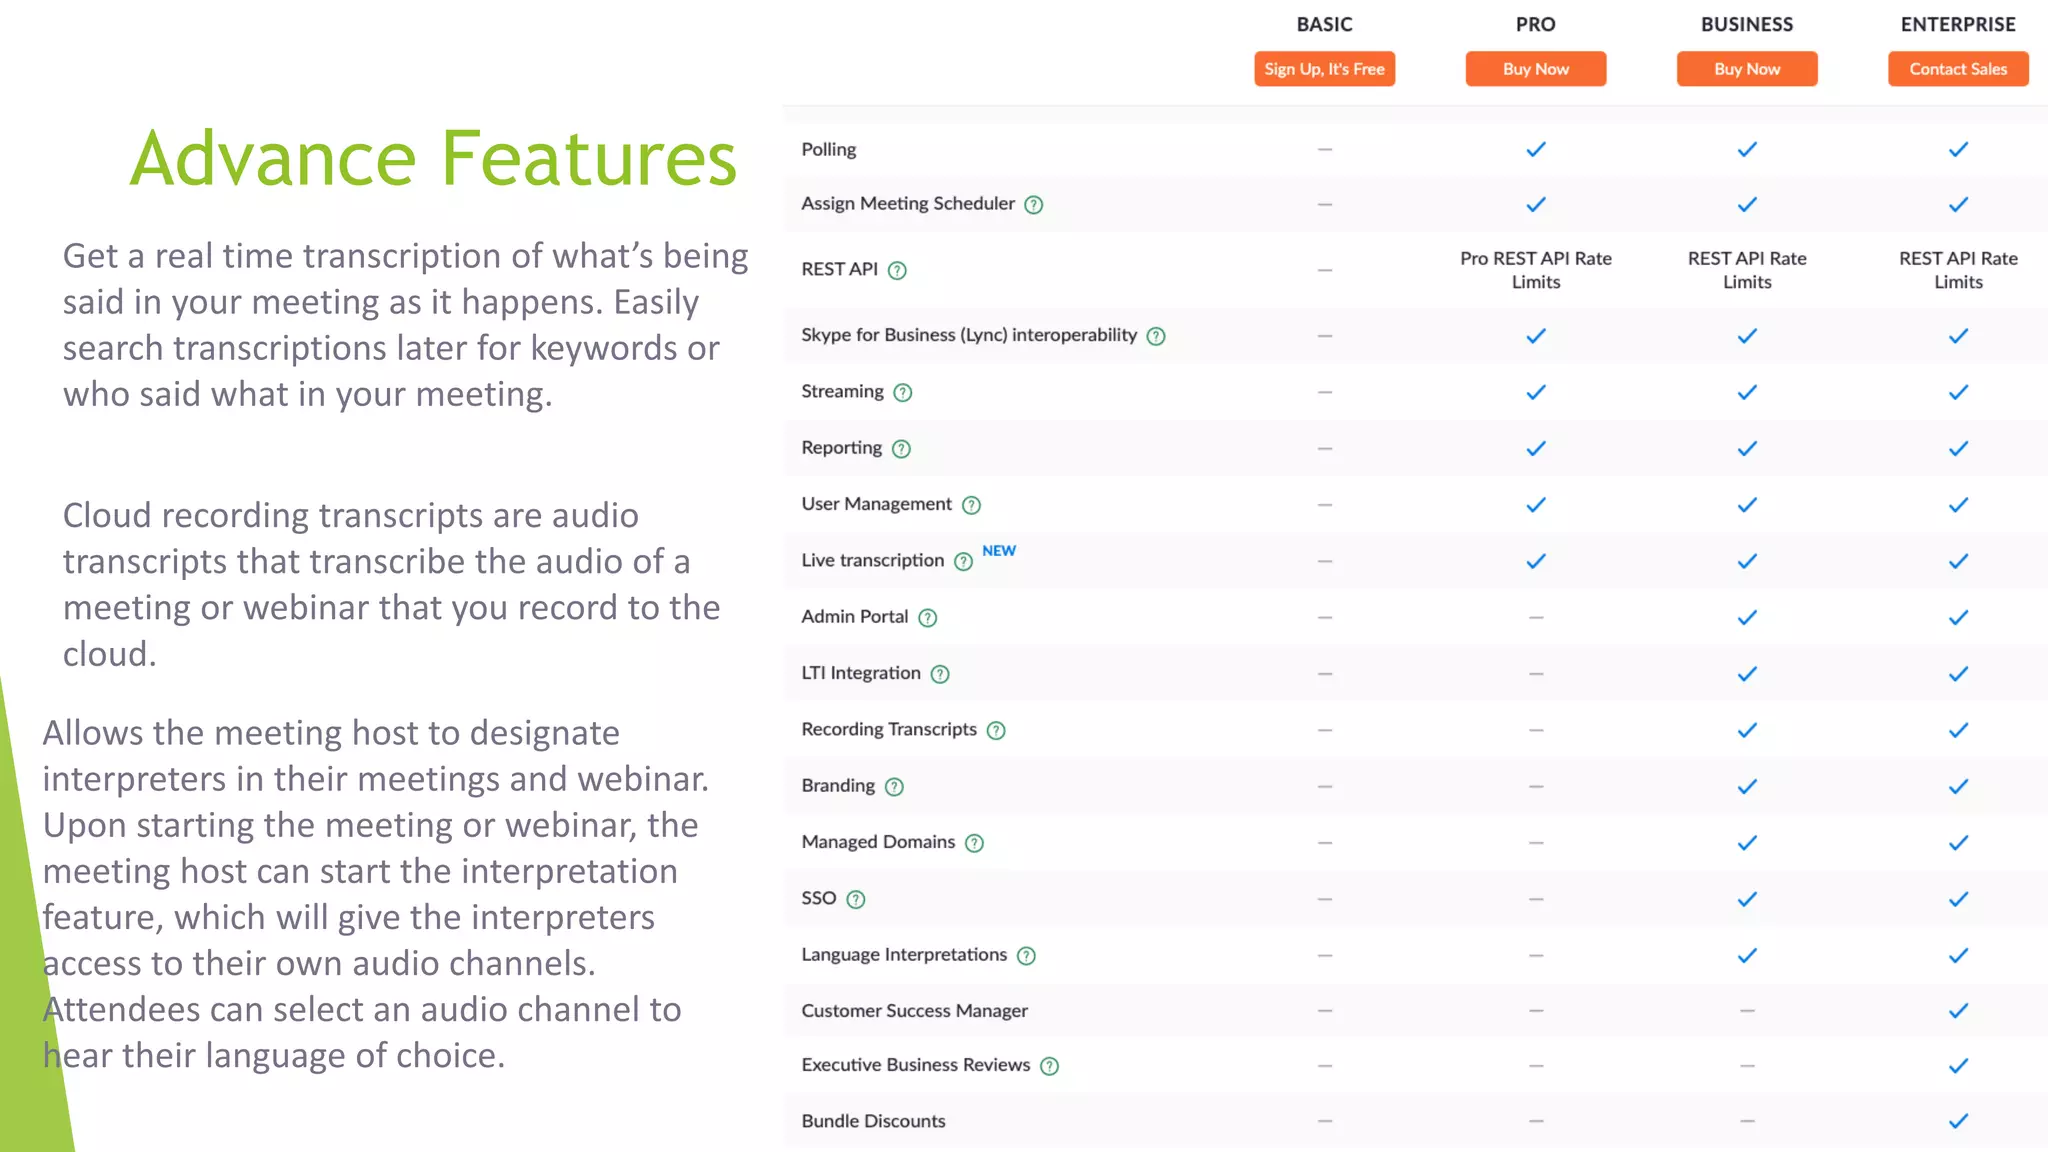Click the Assign Meeting Scheduler label
This screenshot has width=2048, height=1152.
tap(907, 203)
